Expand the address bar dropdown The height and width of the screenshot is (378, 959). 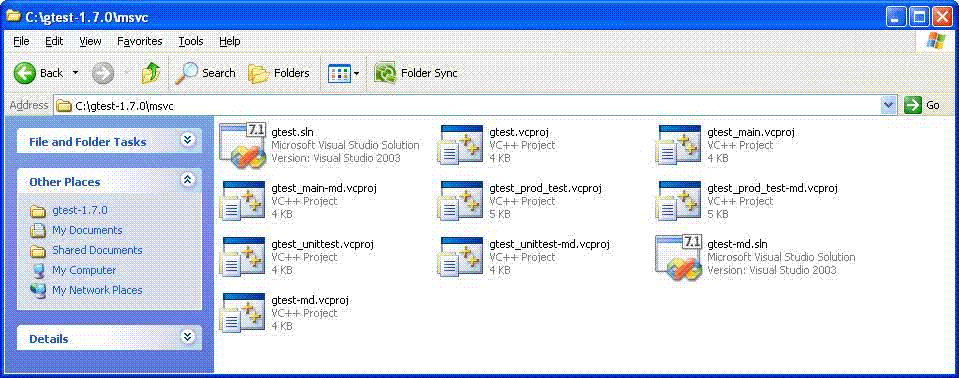pos(889,105)
